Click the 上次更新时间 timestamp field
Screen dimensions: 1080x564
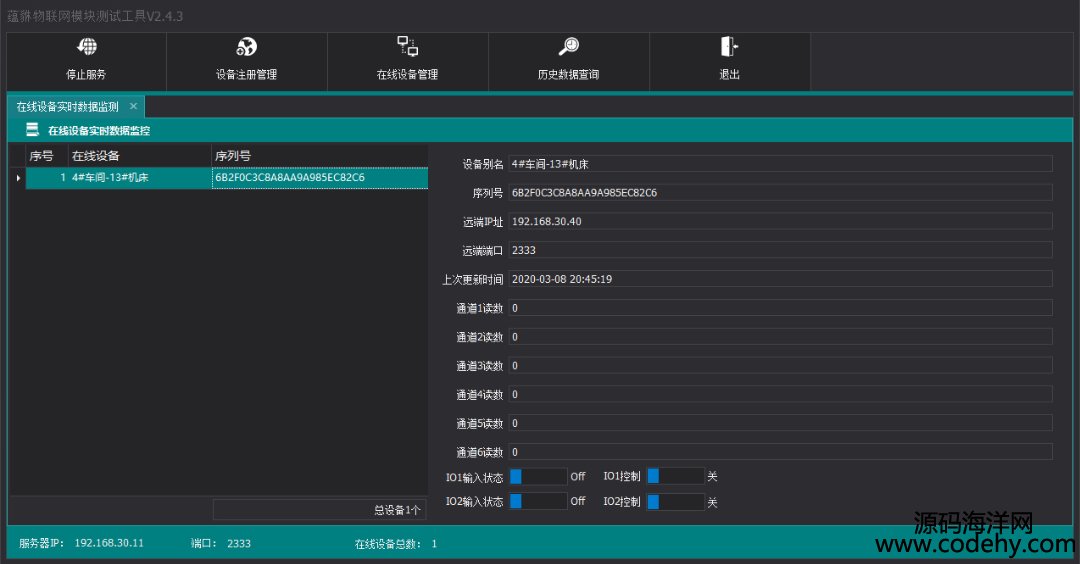(780, 279)
